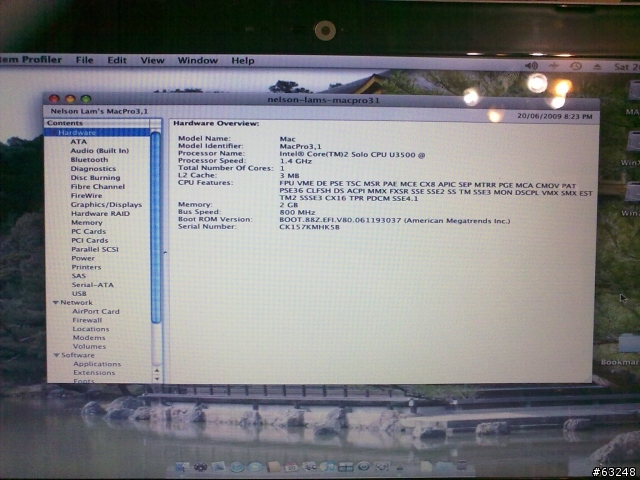Select Extensions under Software

tap(94, 373)
